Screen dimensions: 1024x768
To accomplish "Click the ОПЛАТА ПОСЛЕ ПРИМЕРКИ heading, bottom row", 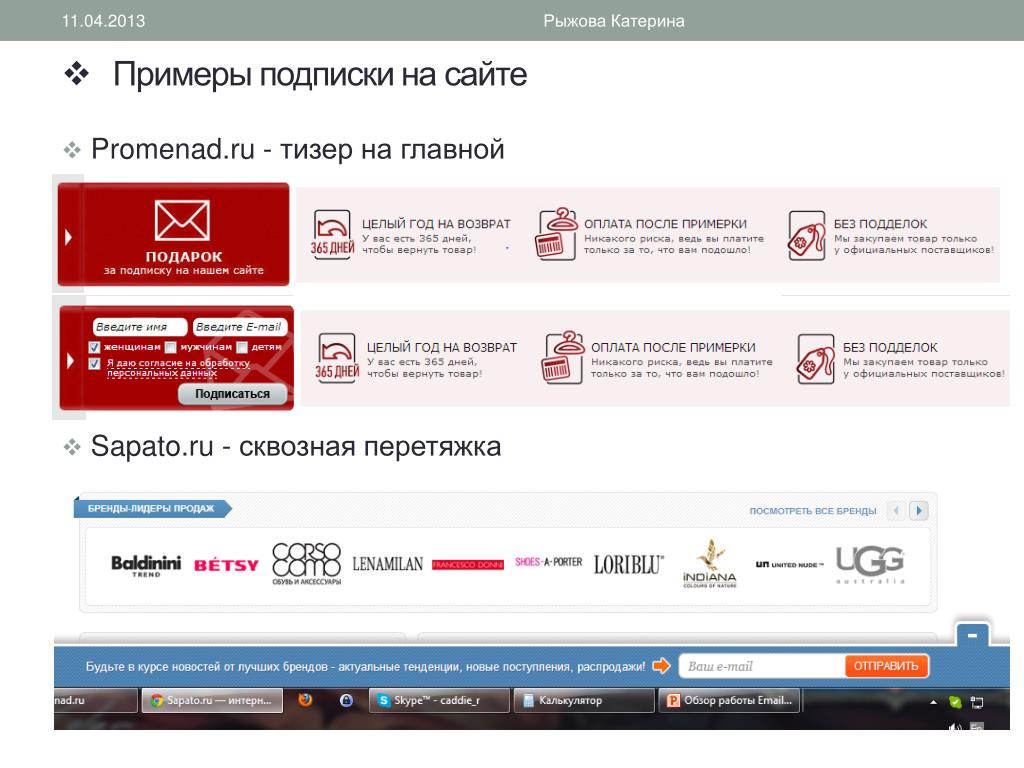I will pyautogui.click(x=673, y=347).
